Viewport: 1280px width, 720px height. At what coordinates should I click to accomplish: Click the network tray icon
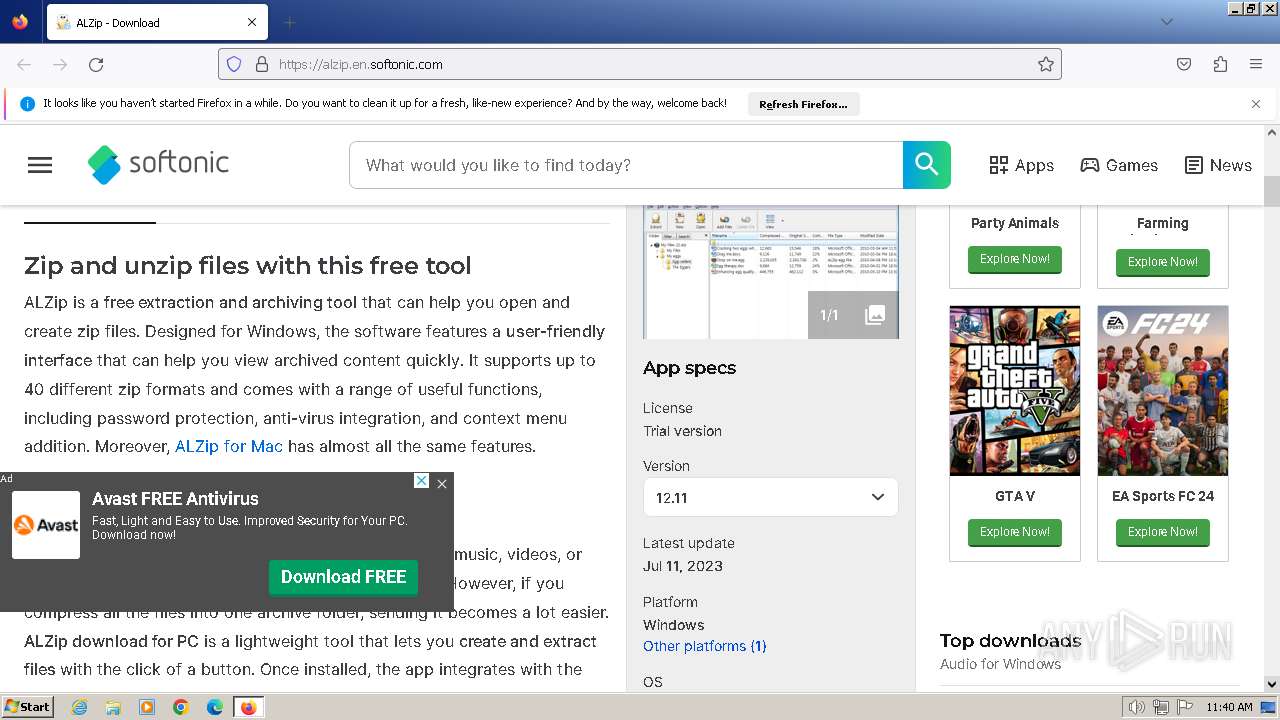pyautogui.click(x=1161, y=707)
